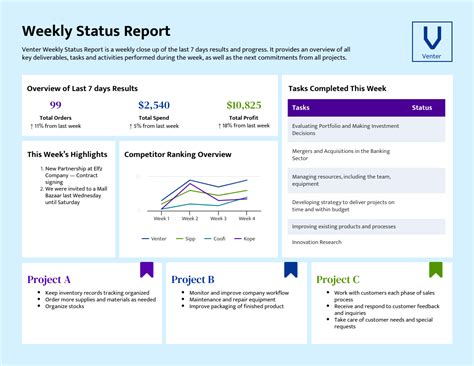The height and width of the screenshot is (366, 474).
Task: Click the Week 2 axis label
Action: 190,219
